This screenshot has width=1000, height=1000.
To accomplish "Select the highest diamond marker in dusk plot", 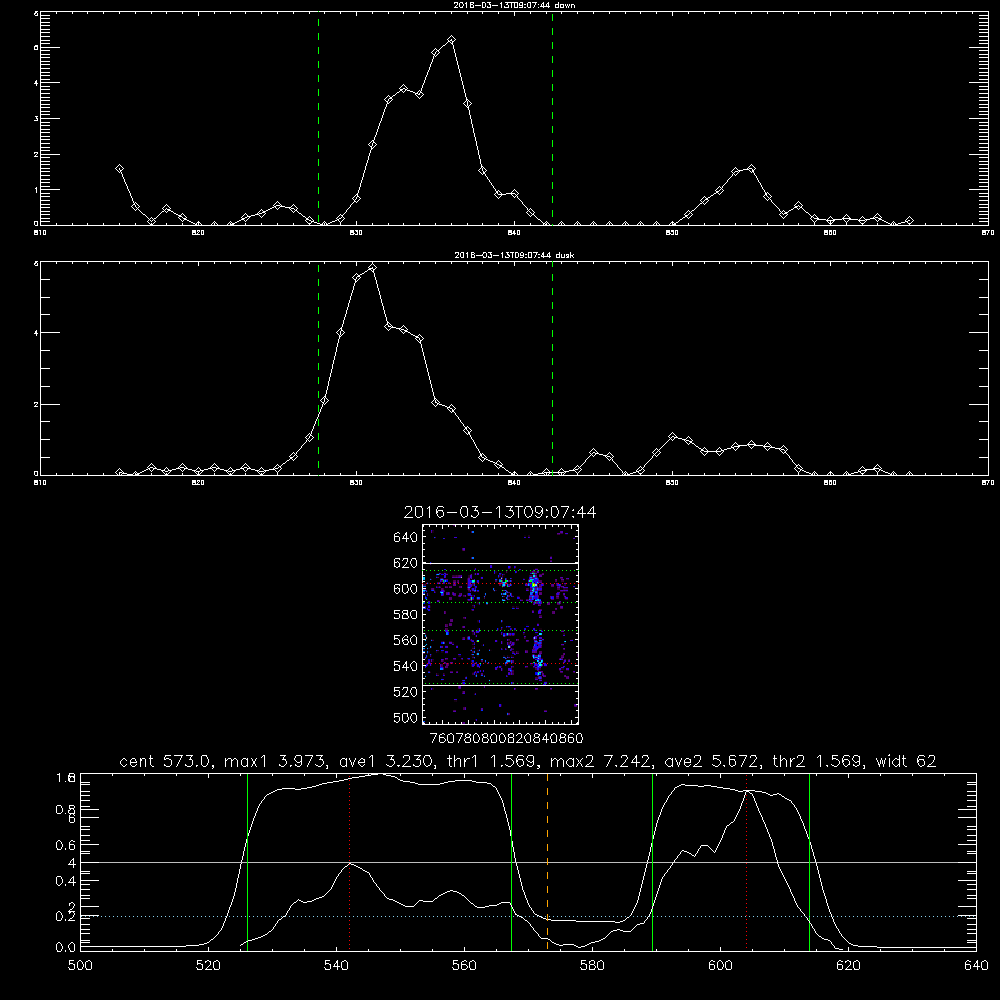I will coord(372,268).
